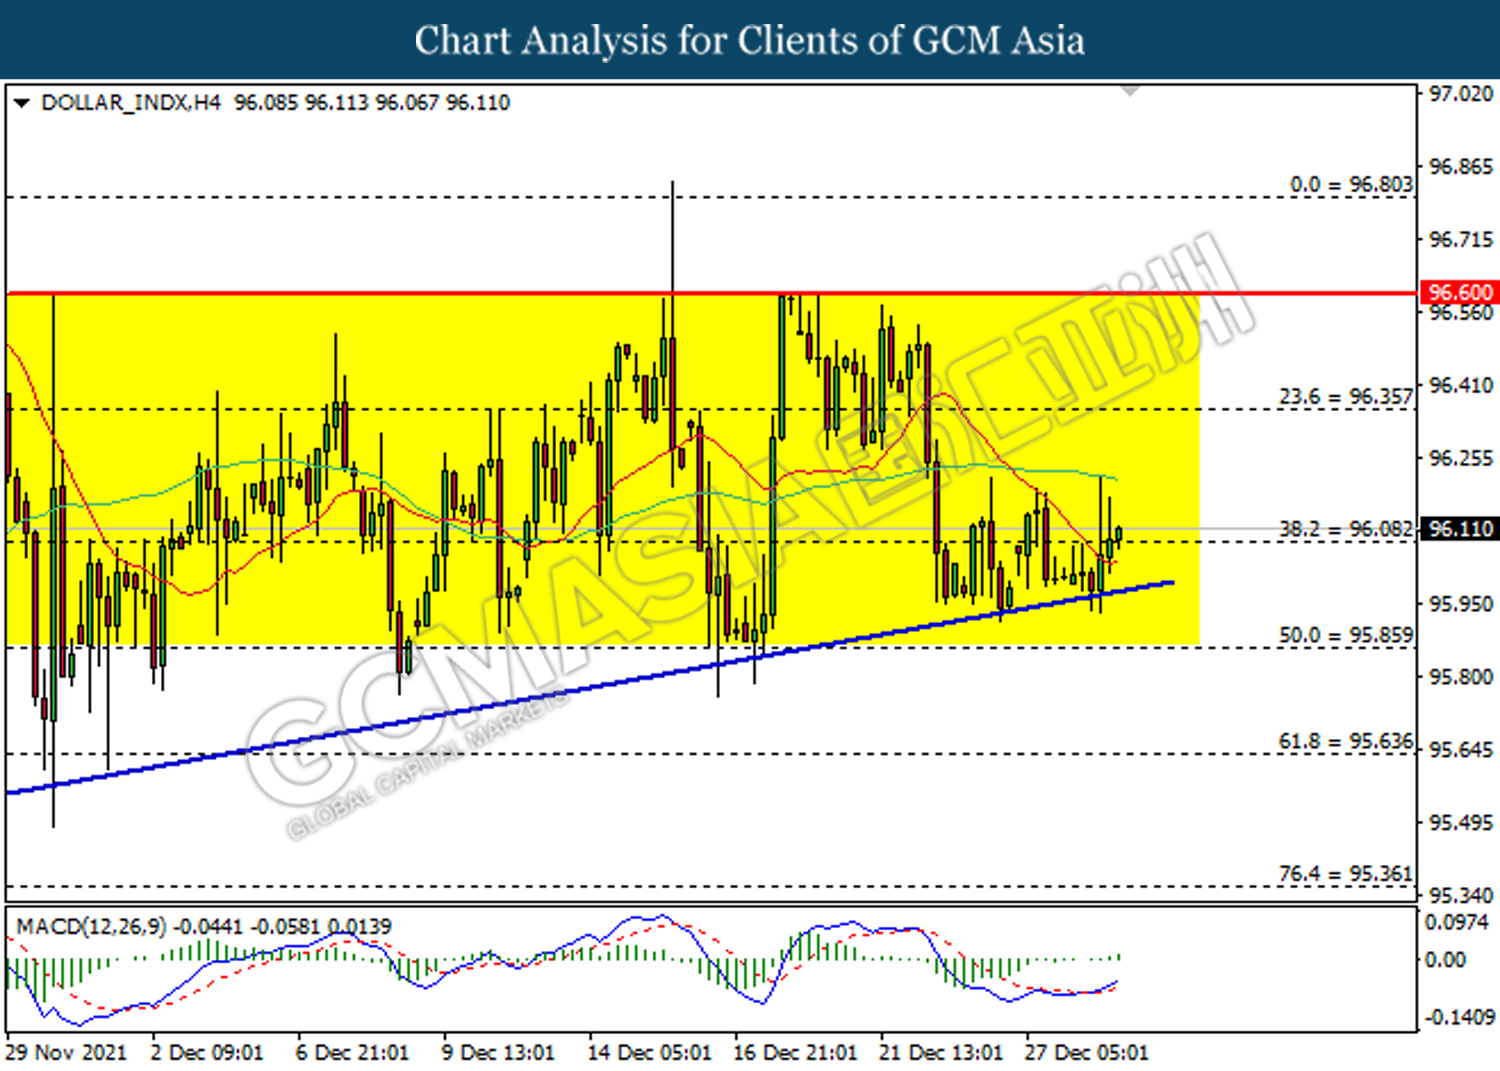Viewport: 1500px width, 1071px height.
Task: Click the 96.410 price axis value
Action: [1460, 385]
